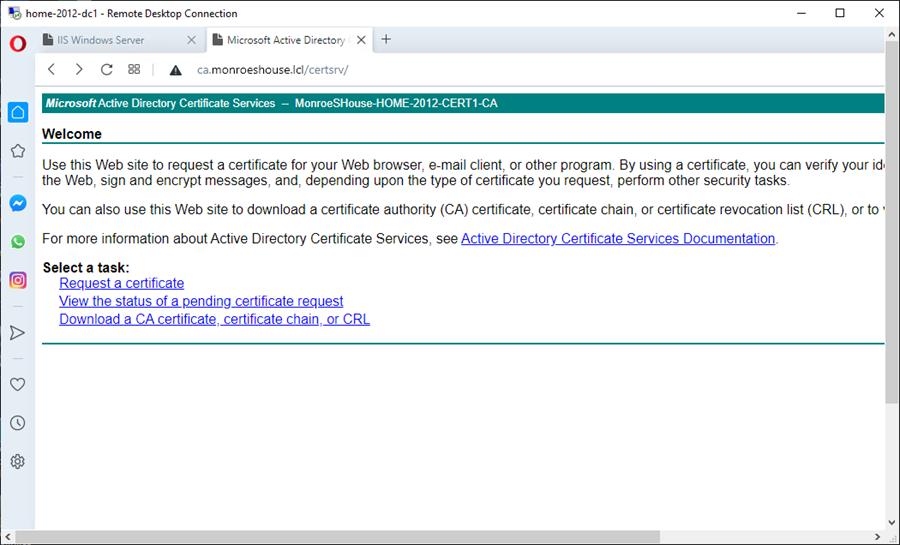The image size is (900, 545).
Task: Open WhatsApp in sidebar
Action: tap(18, 242)
